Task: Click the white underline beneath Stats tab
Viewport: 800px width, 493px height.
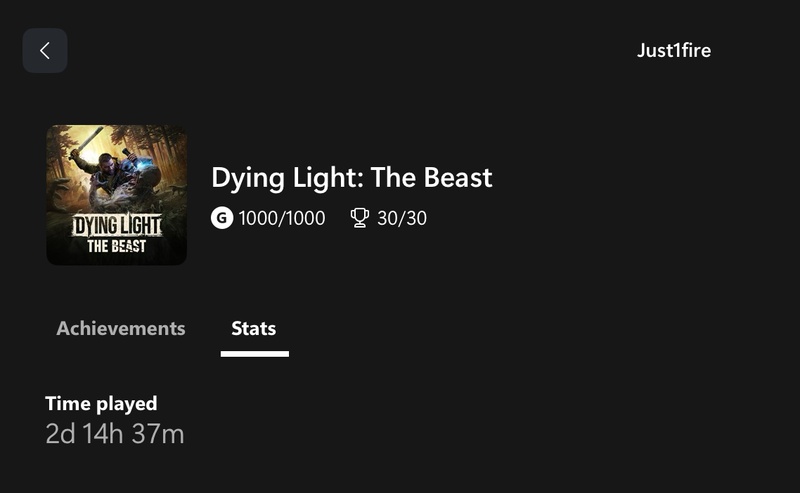Action: pyautogui.click(x=255, y=353)
